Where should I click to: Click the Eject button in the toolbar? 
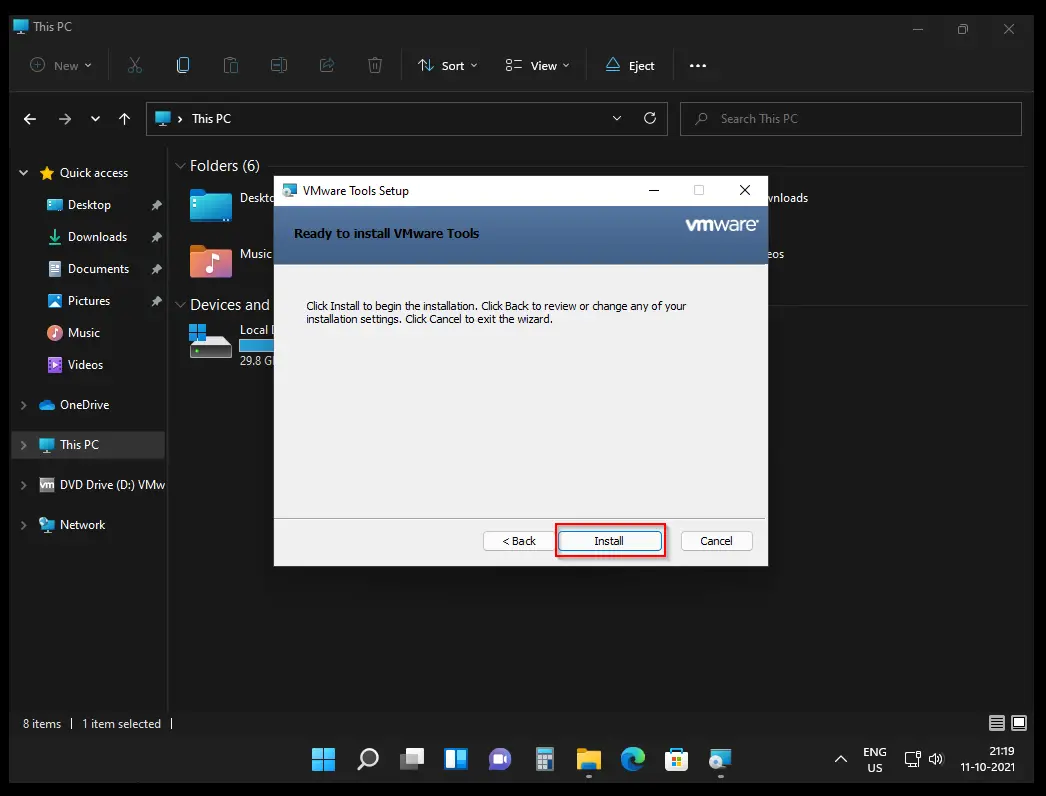[x=630, y=65]
